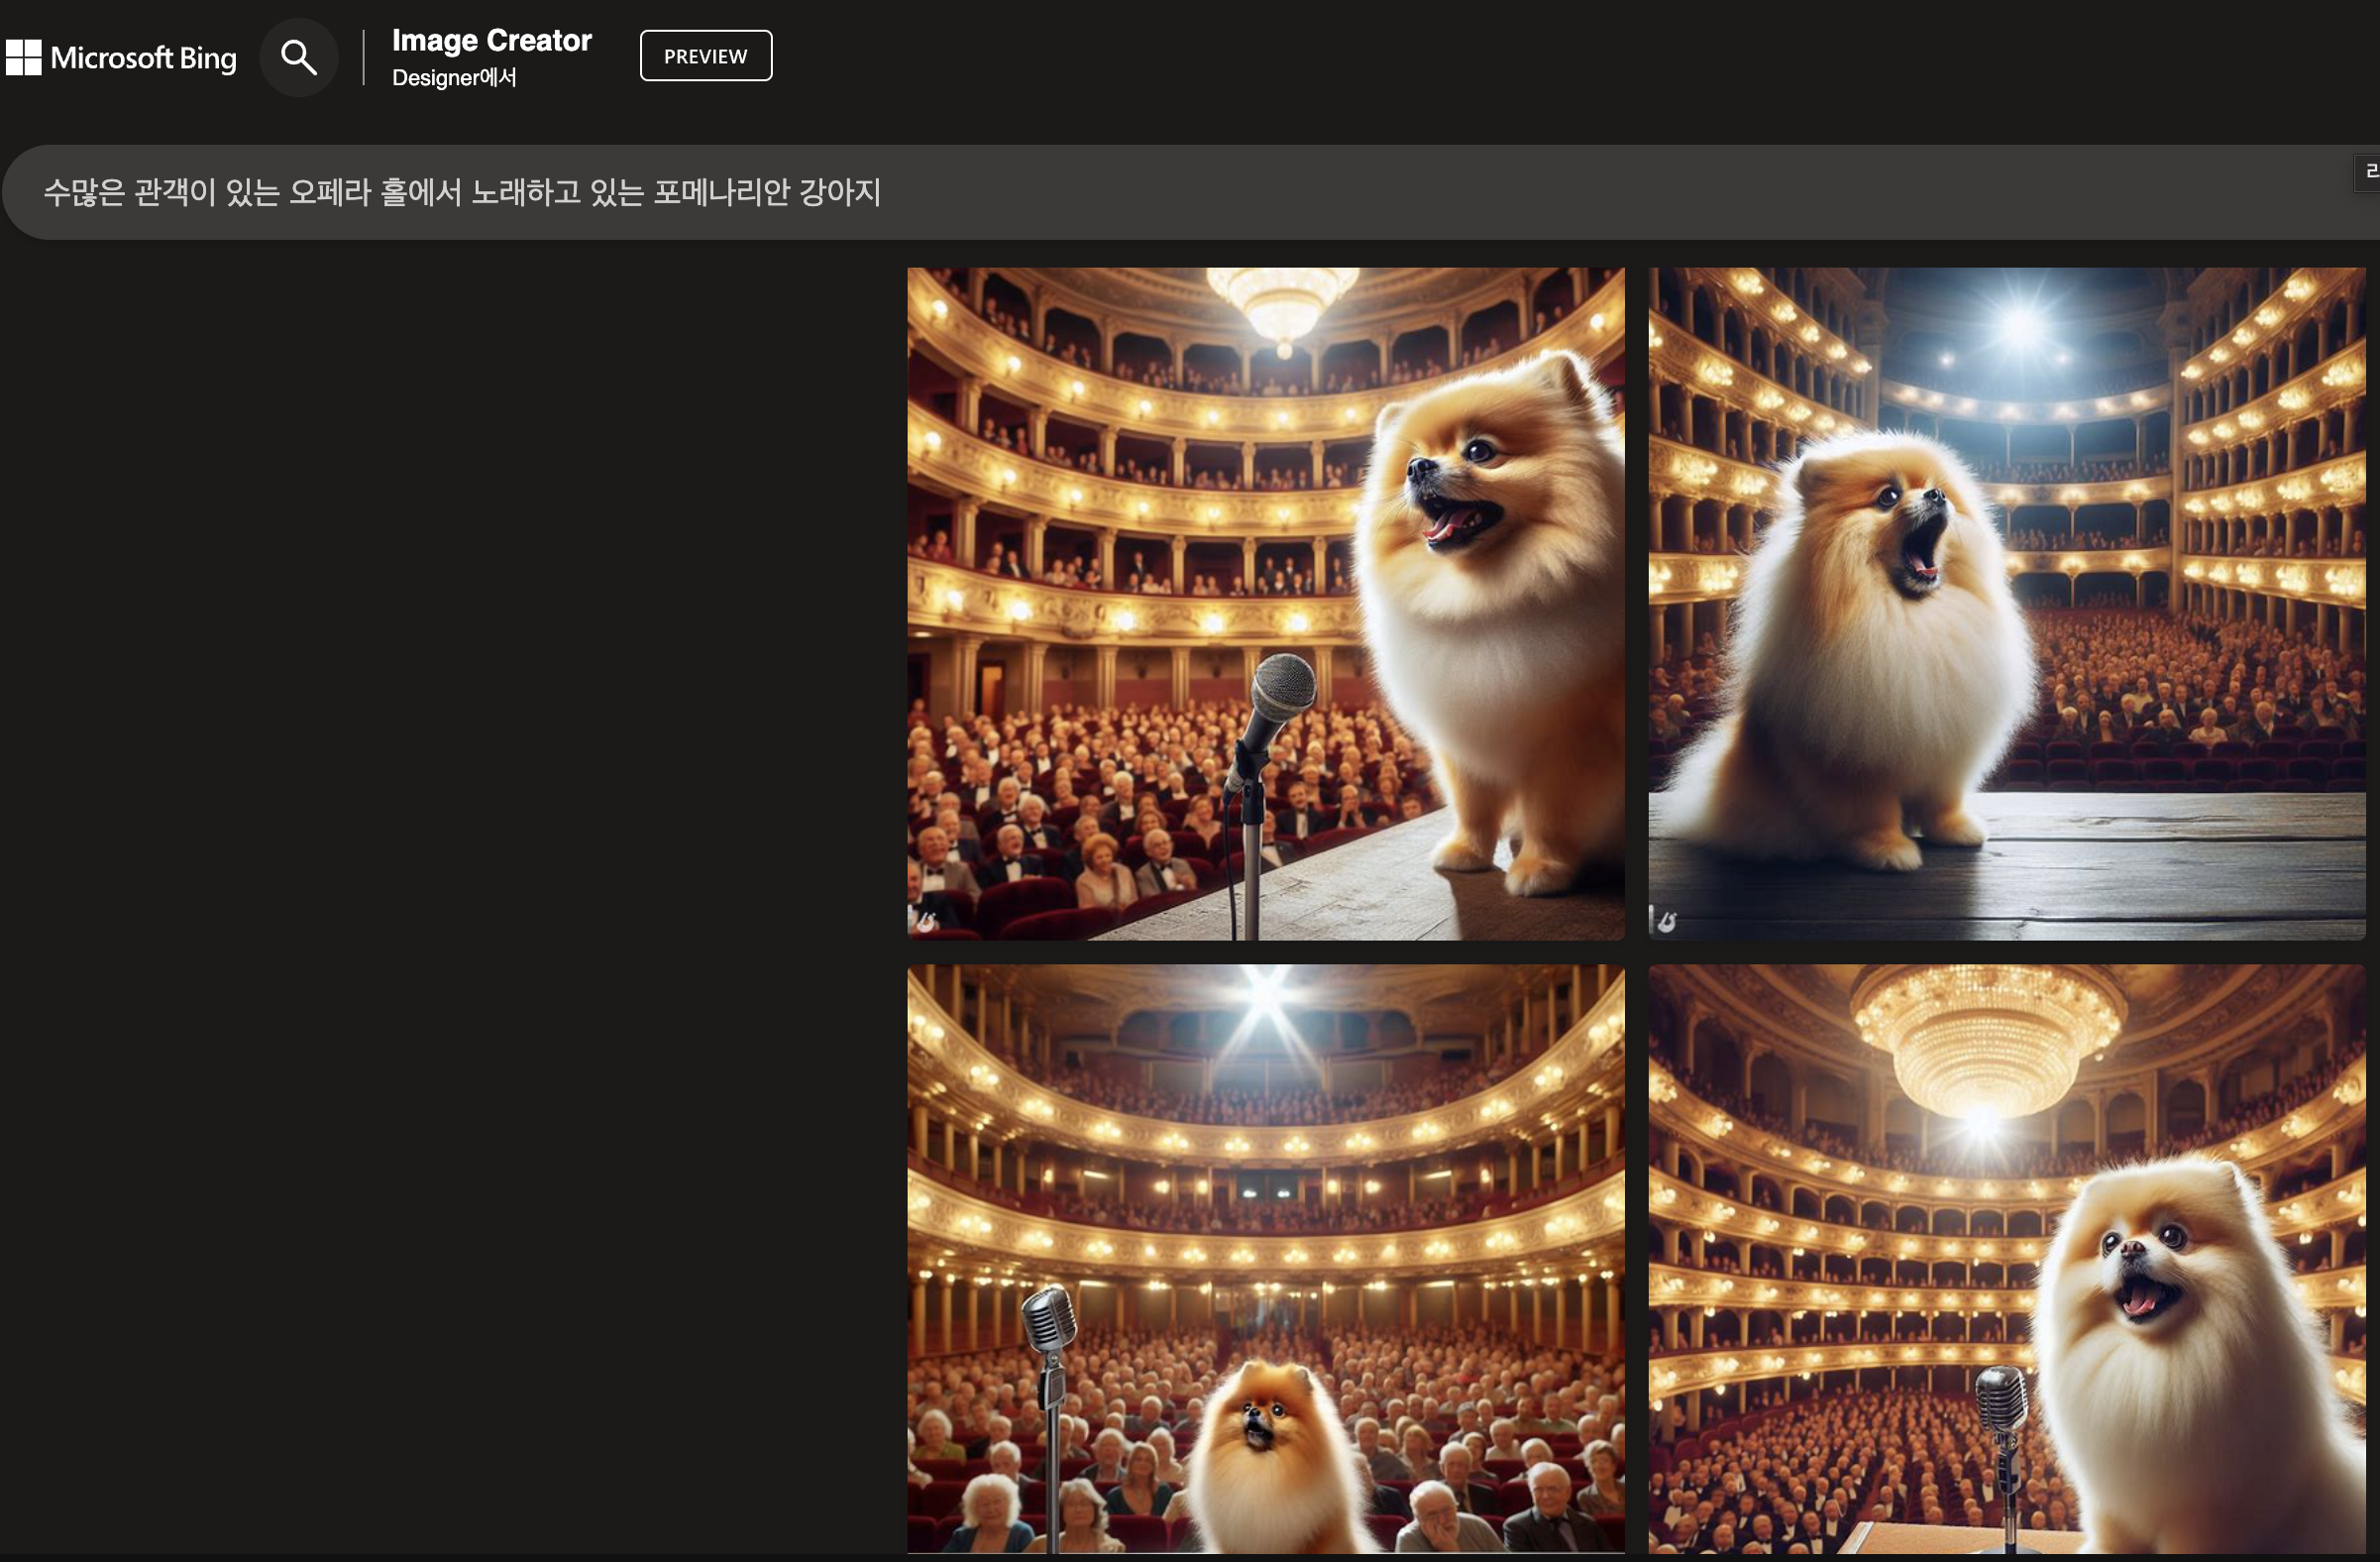Click the Microsoft four-square logo icon
This screenshot has height=1562, width=2380.
pyautogui.click(x=24, y=57)
